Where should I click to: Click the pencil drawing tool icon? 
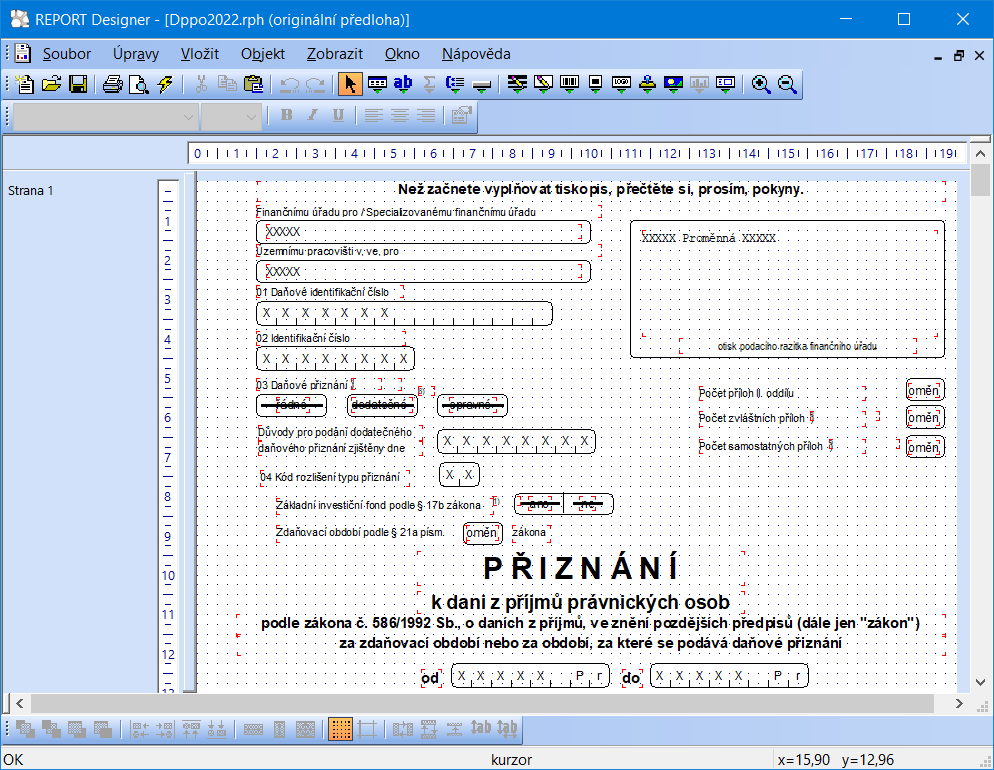[543, 84]
